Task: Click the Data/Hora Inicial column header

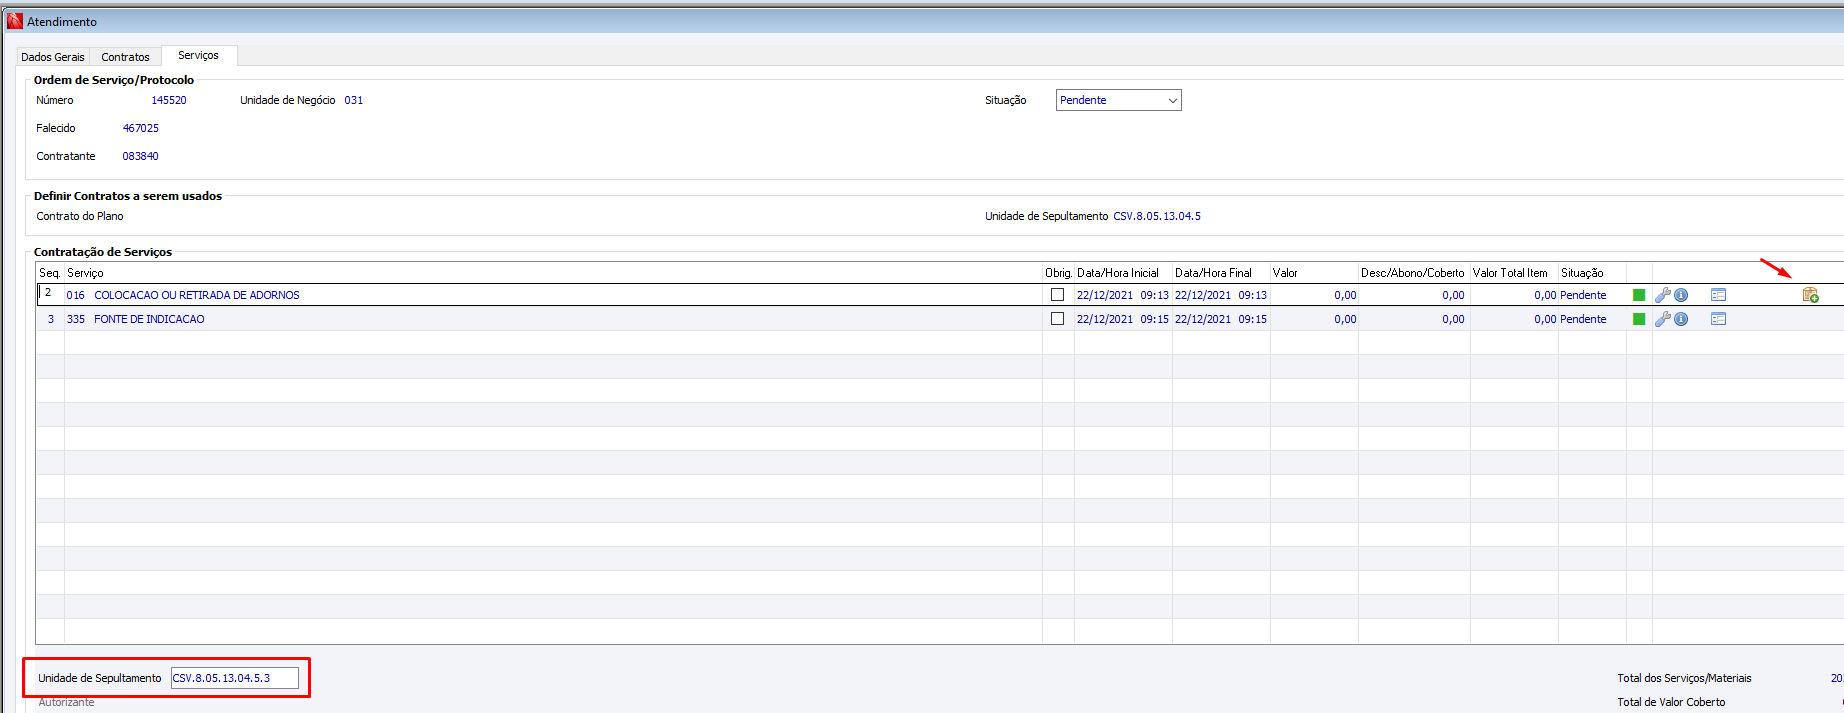Action: (1123, 273)
